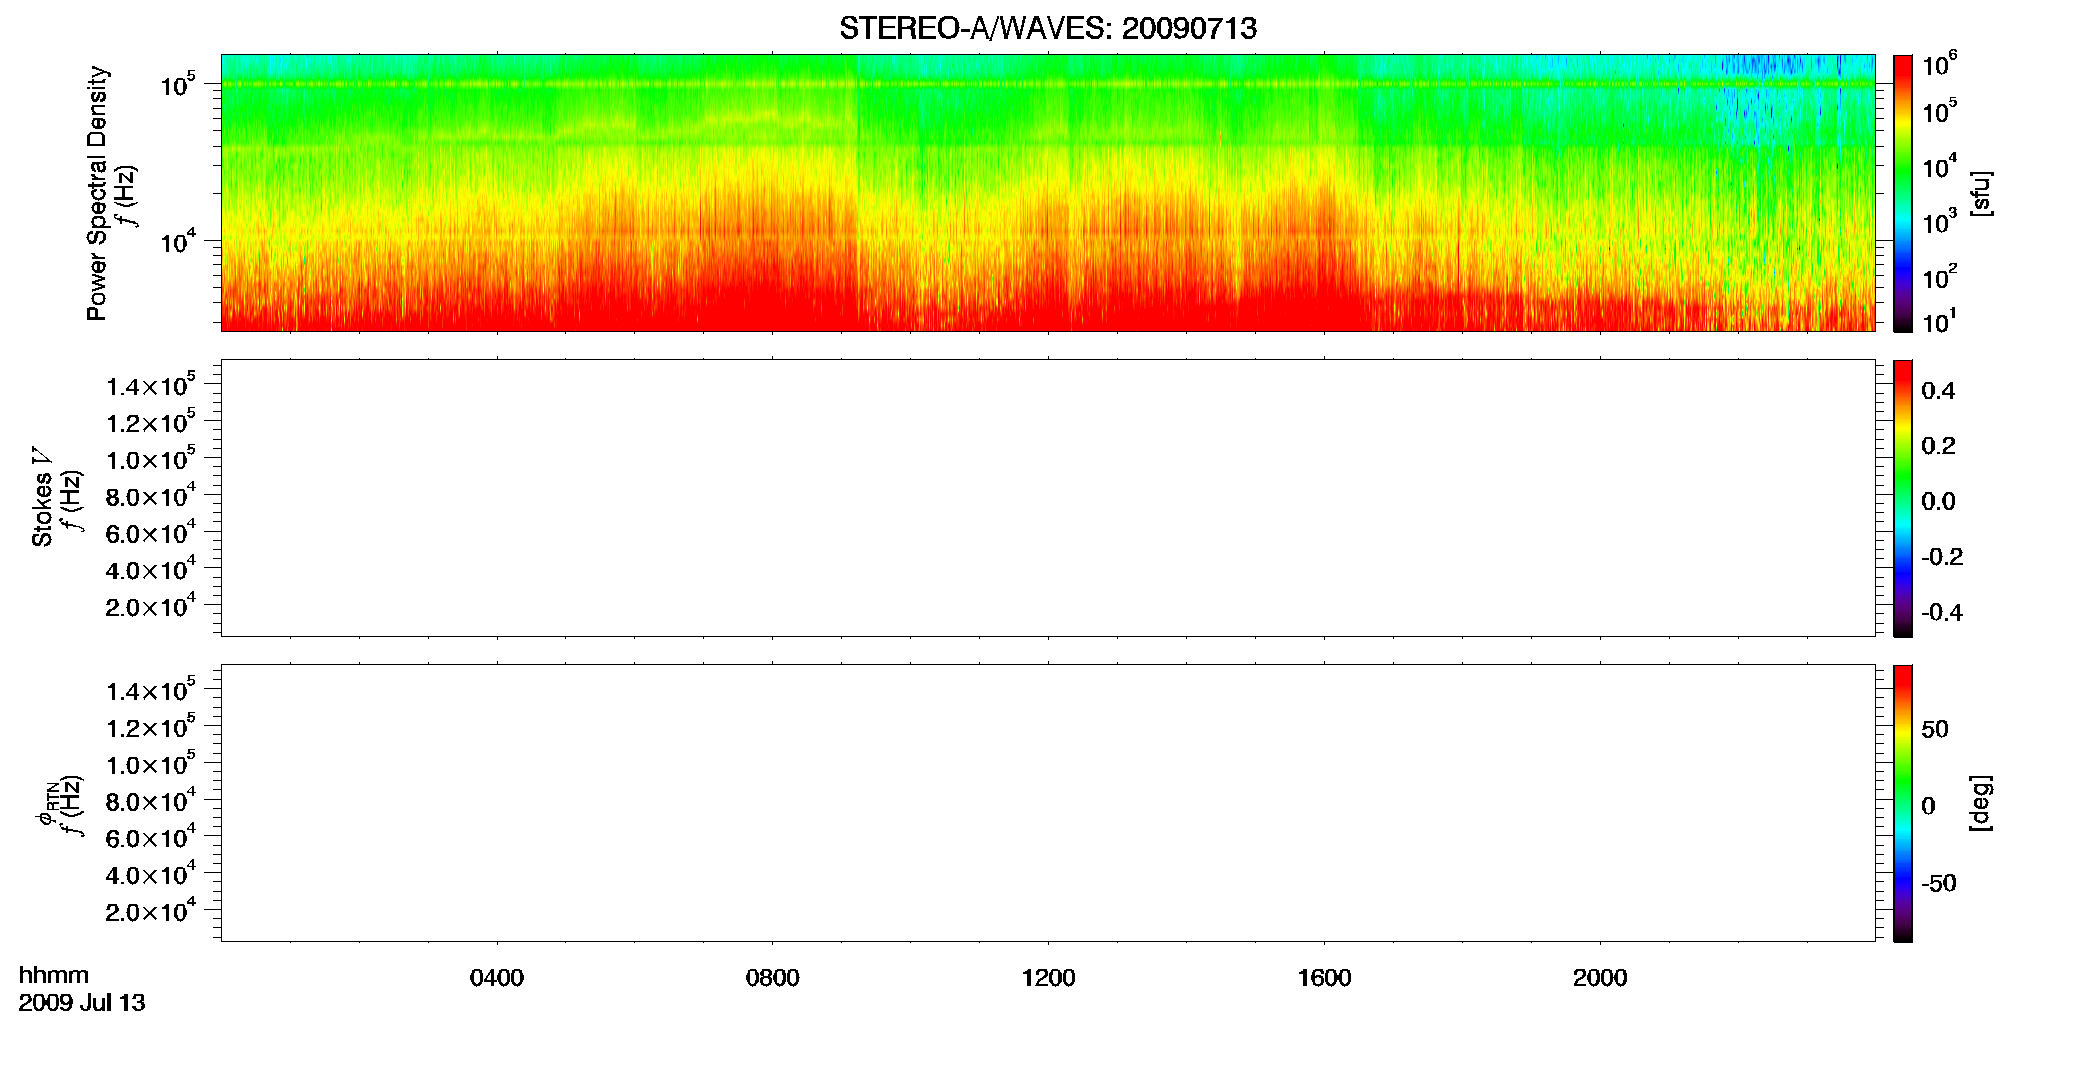Click the 2009 Jul 13 date label
The image size is (2096, 1080).
tap(82, 1002)
